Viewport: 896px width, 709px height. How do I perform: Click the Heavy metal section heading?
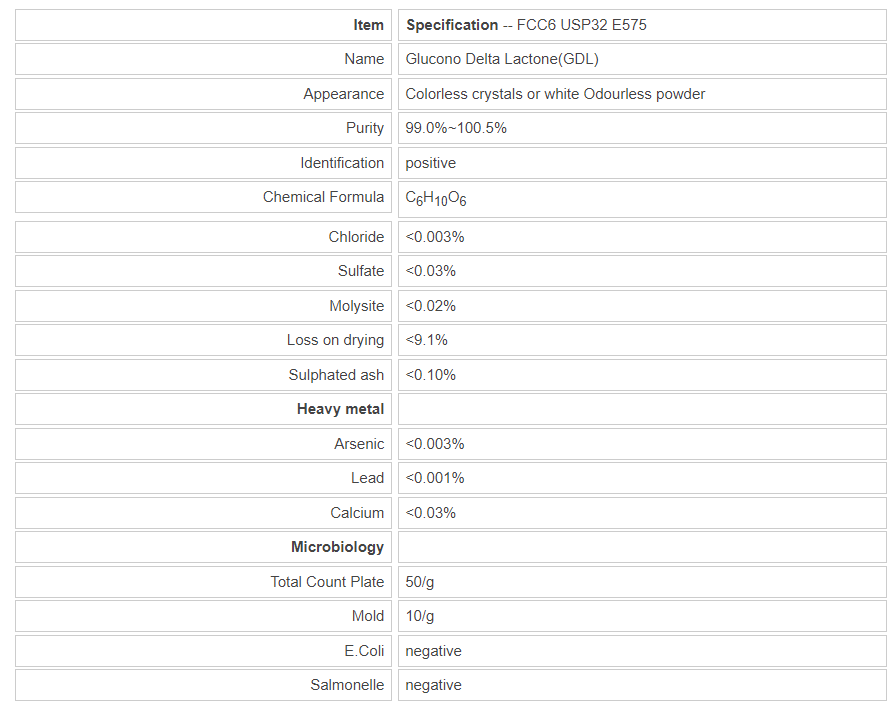(x=340, y=409)
